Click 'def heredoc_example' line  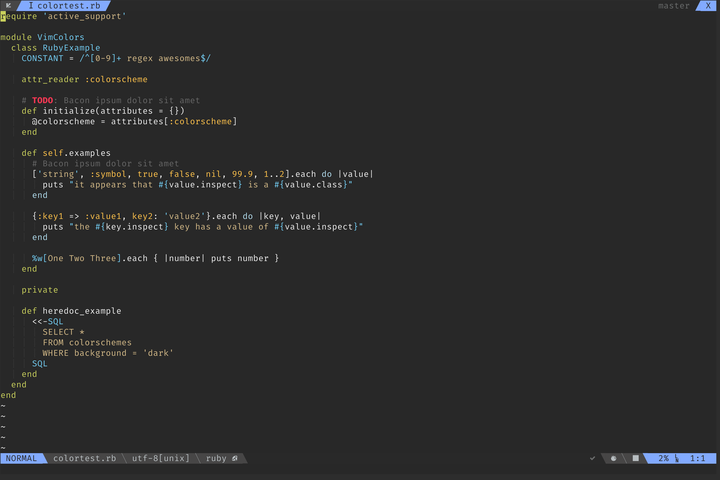coord(71,311)
